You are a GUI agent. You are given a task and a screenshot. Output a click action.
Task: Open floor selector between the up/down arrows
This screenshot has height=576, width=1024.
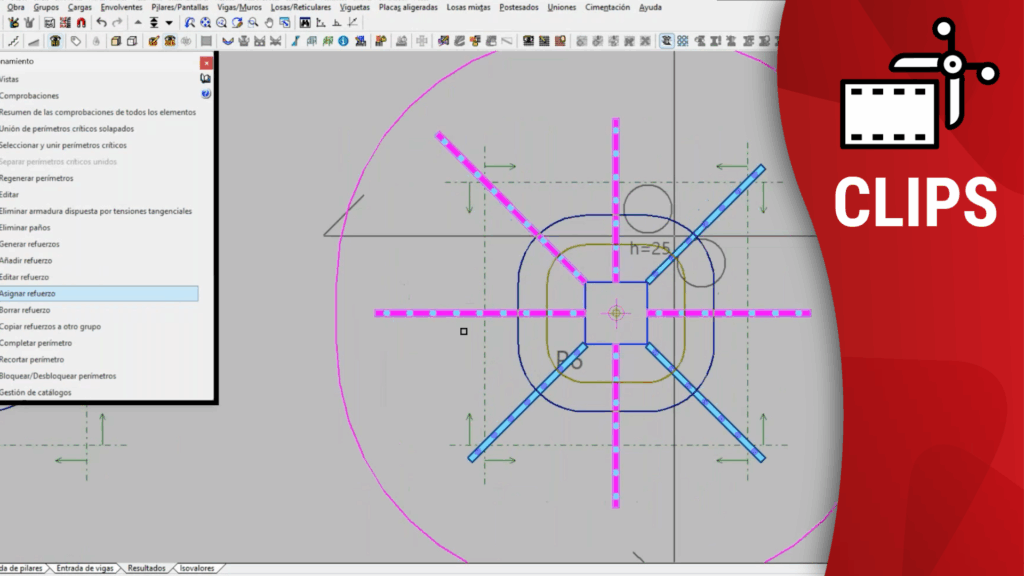pyautogui.click(x=154, y=23)
